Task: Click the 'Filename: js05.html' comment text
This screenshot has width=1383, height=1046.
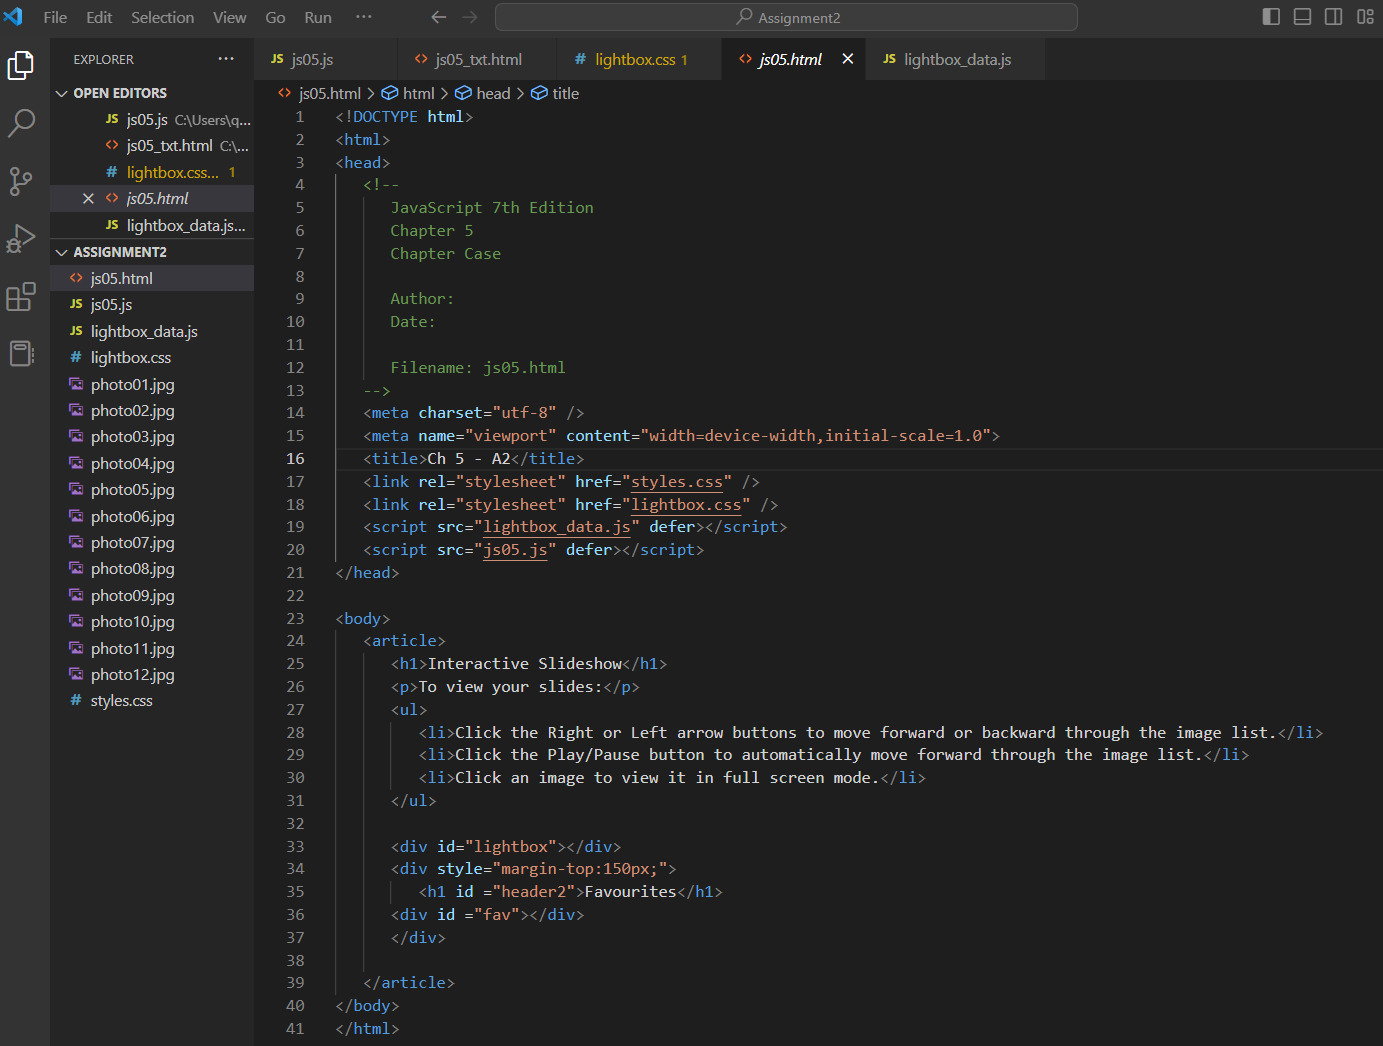Action: 478,368
